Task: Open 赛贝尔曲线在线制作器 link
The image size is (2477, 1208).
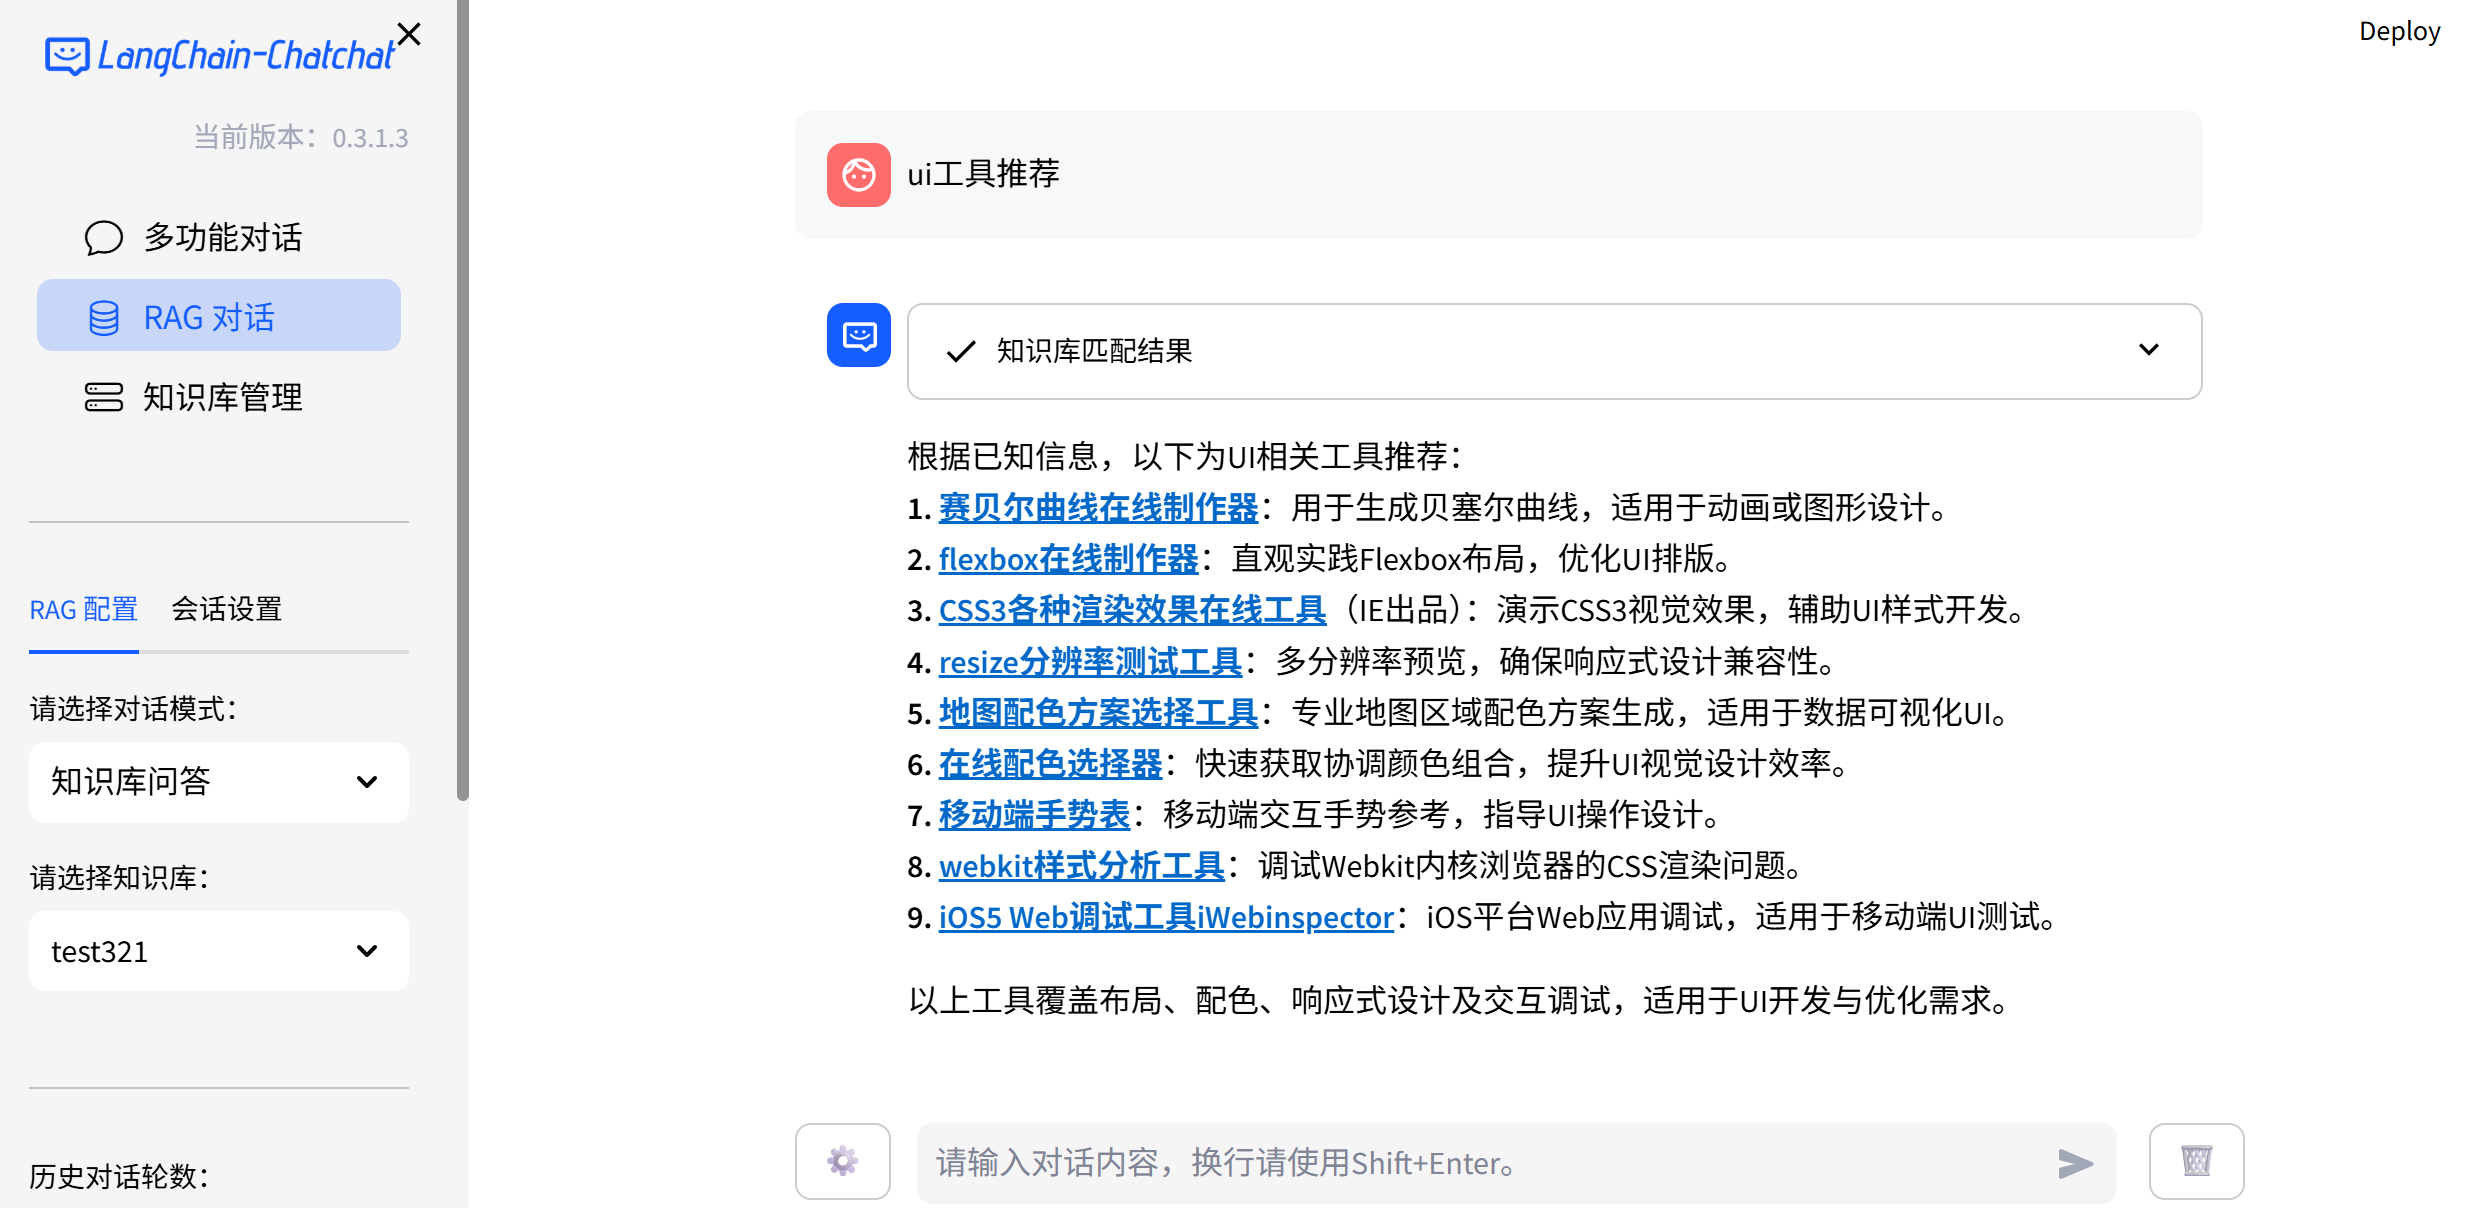Action: [1098, 508]
